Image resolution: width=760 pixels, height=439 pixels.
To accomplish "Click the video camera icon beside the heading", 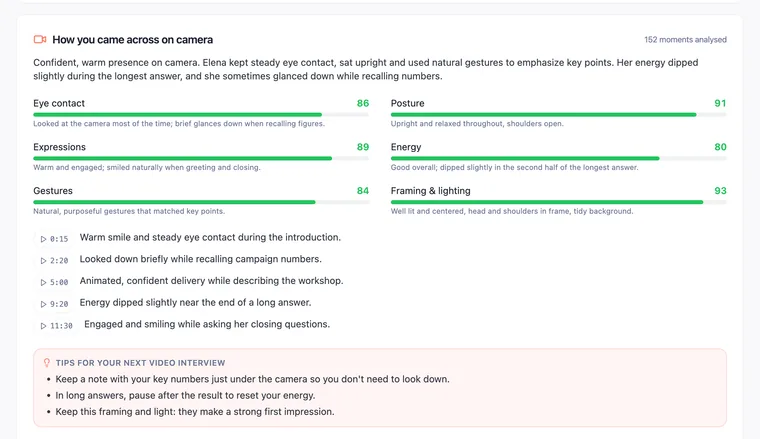I will pyautogui.click(x=40, y=39).
